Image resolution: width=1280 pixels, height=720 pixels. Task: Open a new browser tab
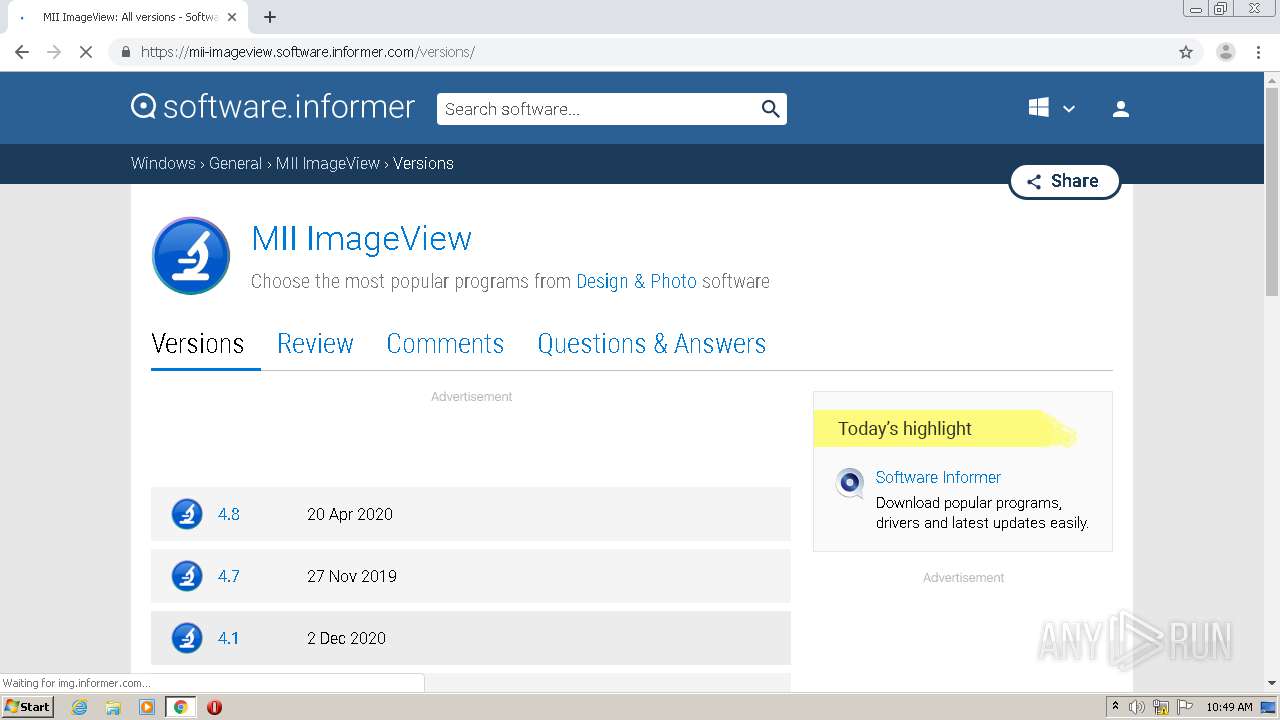[270, 17]
